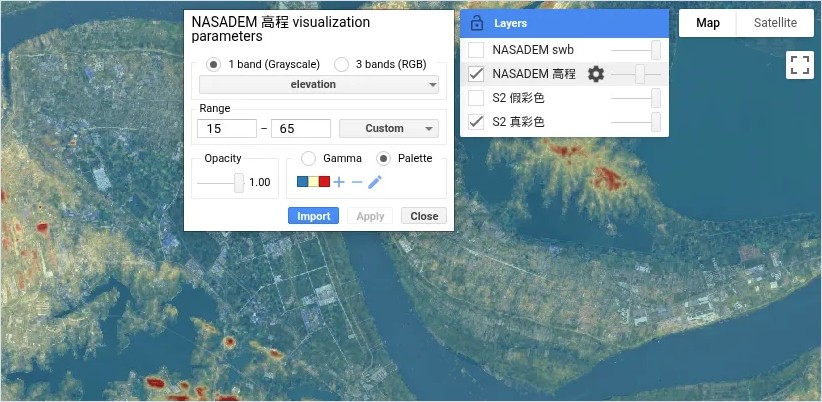This screenshot has height=402, width=822.
Task: Click the Layers lock icon
Action: (477, 23)
